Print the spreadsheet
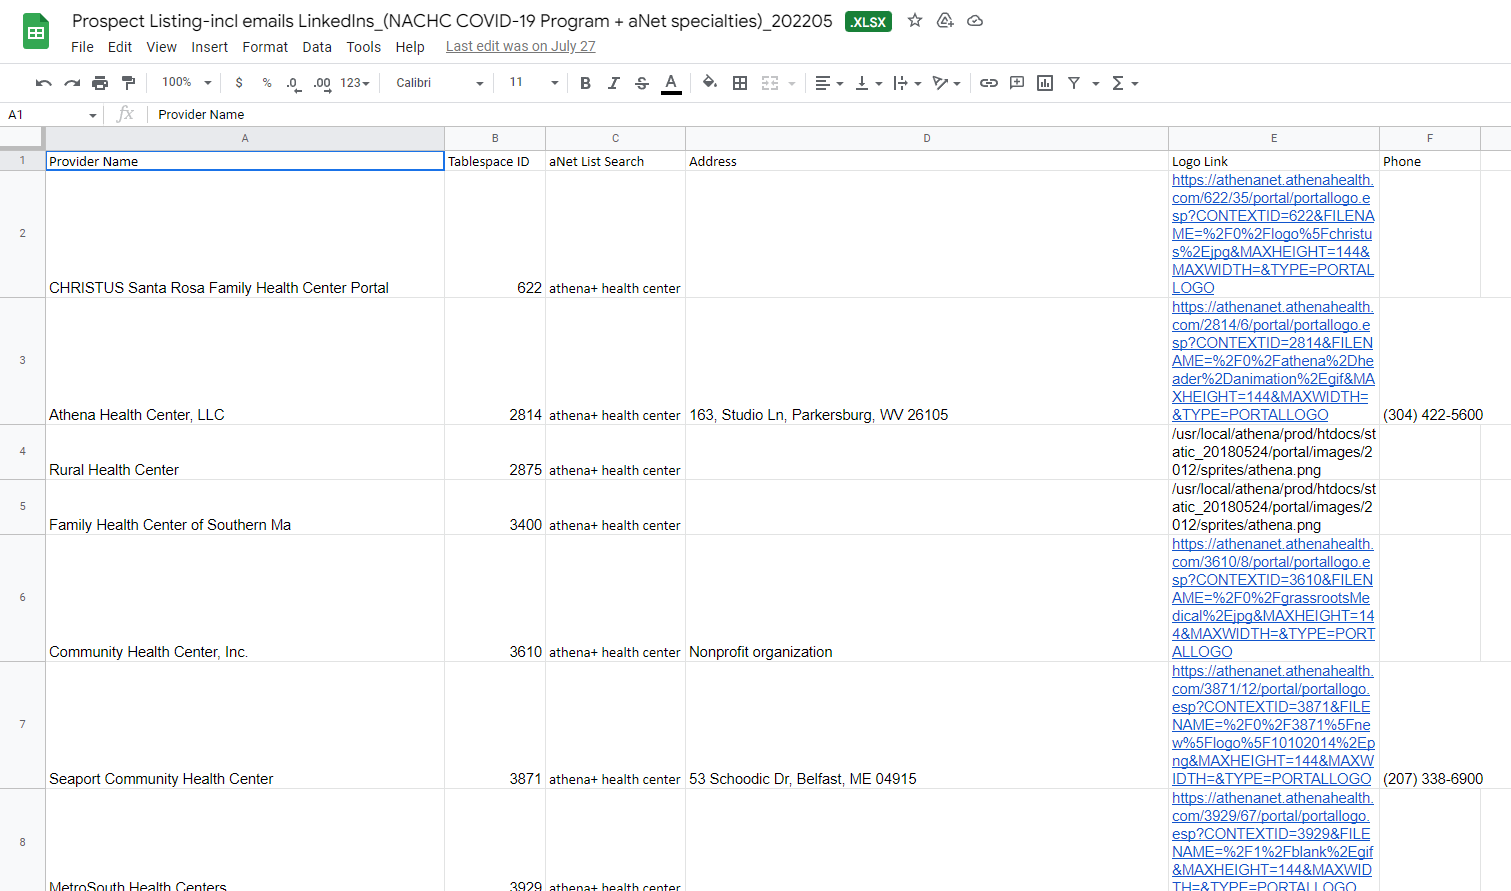The image size is (1511, 891). coord(100,83)
